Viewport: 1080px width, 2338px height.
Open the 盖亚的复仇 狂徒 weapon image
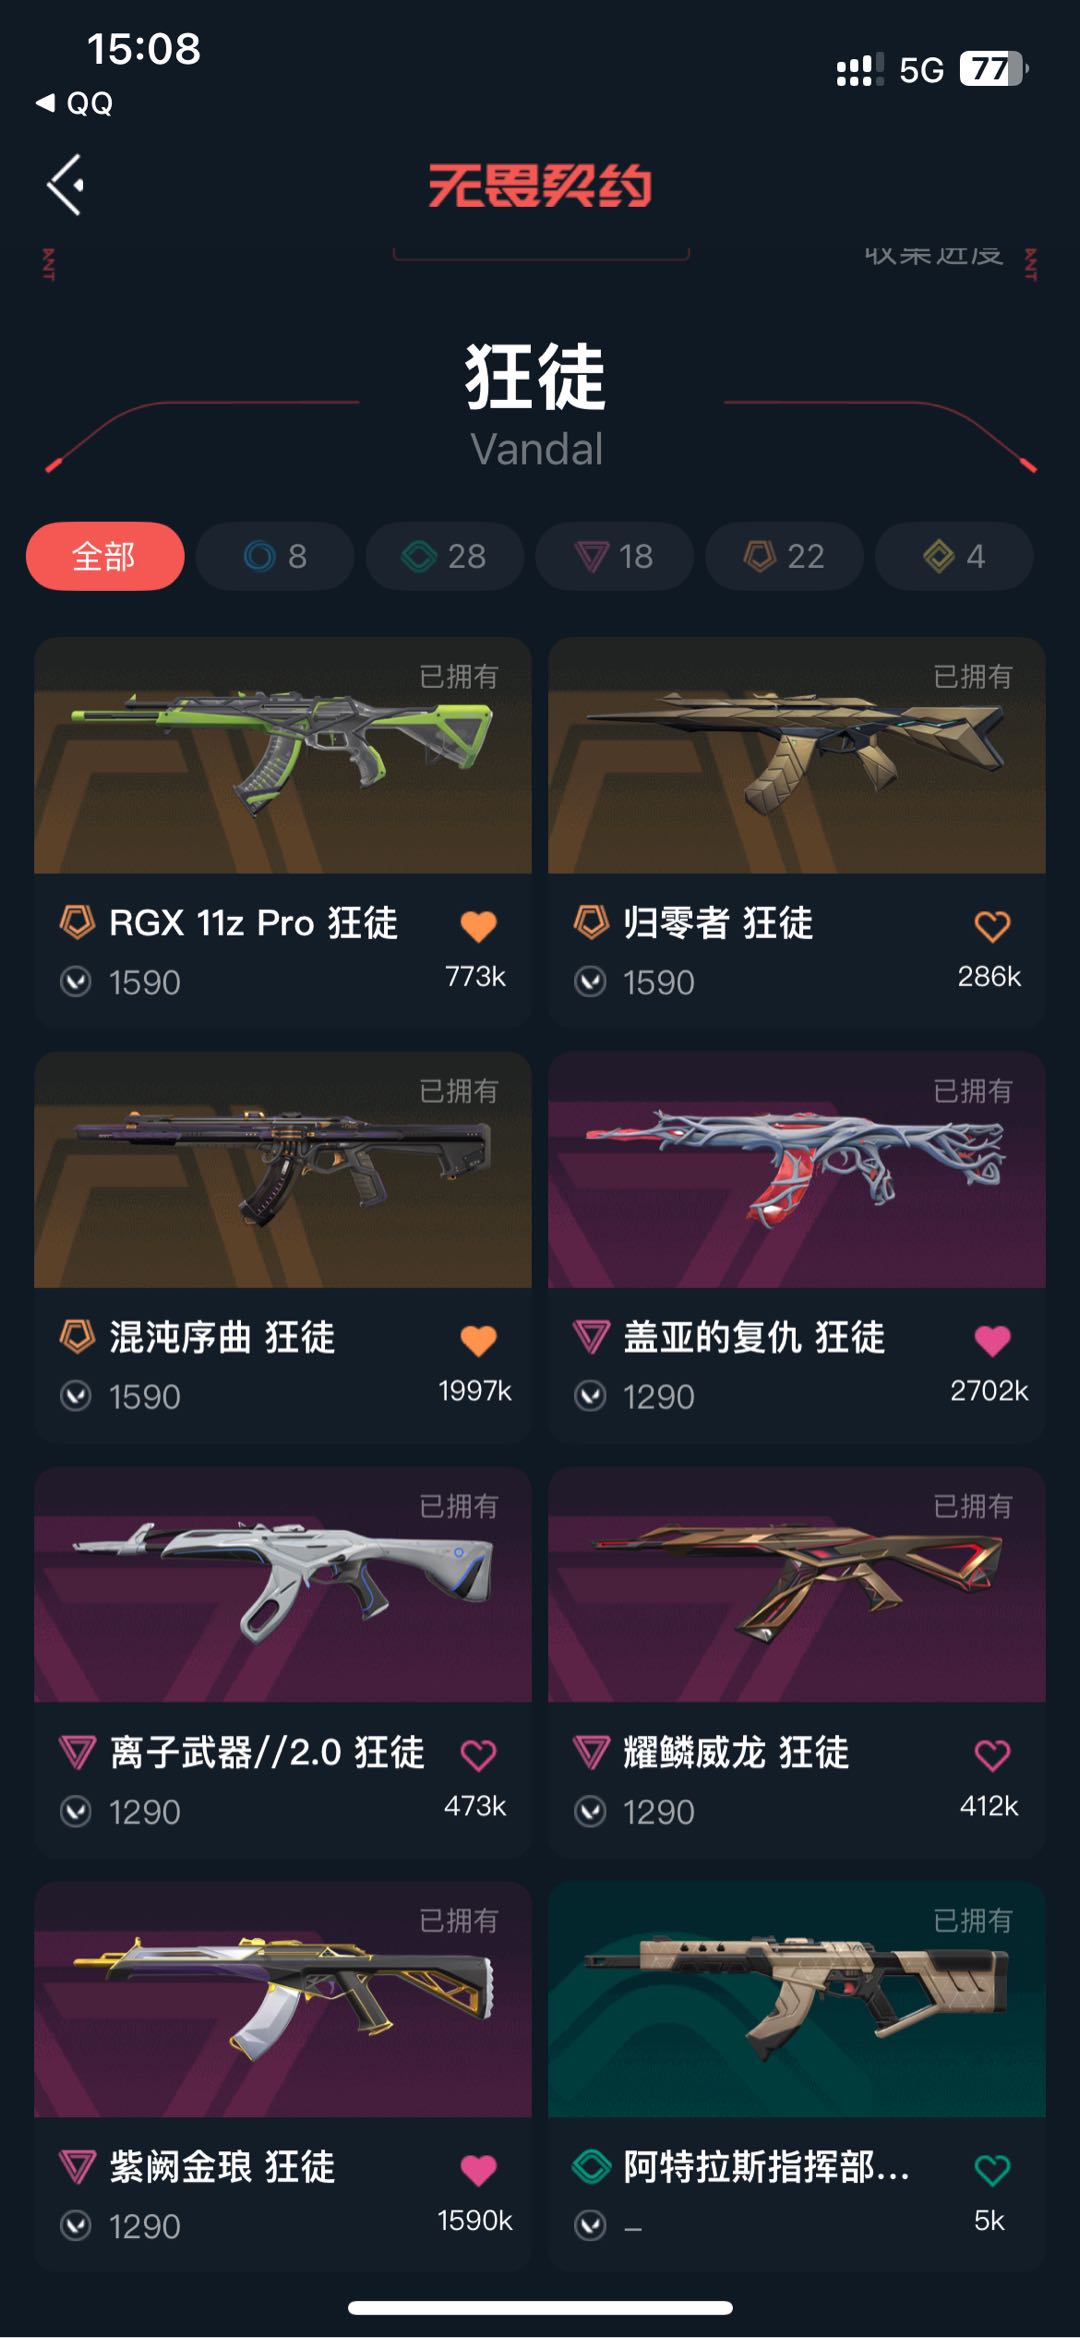pos(797,1169)
